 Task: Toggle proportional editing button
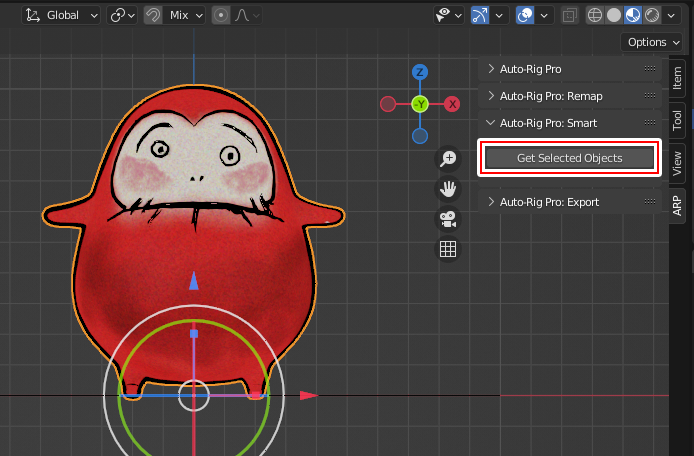220,15
